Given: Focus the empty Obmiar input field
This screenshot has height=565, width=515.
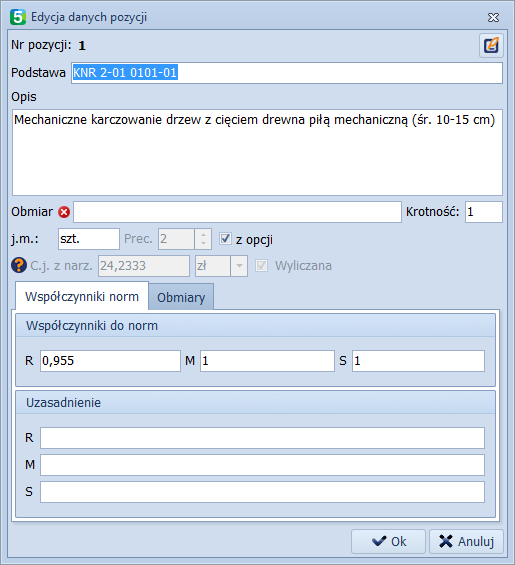Looking at the screenshot, I should [x=237, y=212].
